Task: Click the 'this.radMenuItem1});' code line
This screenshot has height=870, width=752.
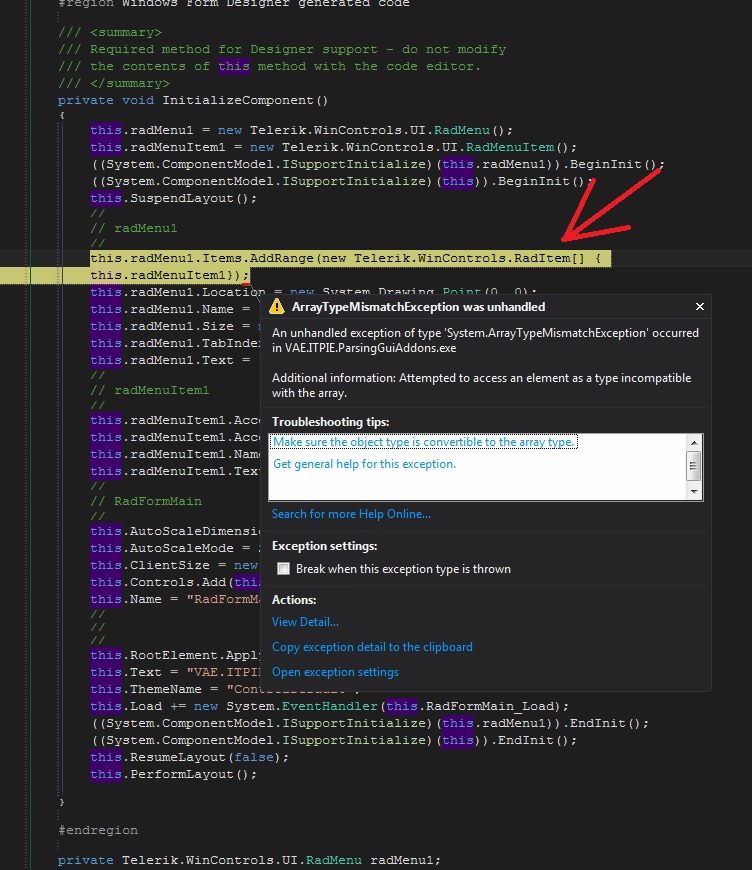Action: click(x=169, y=275)
